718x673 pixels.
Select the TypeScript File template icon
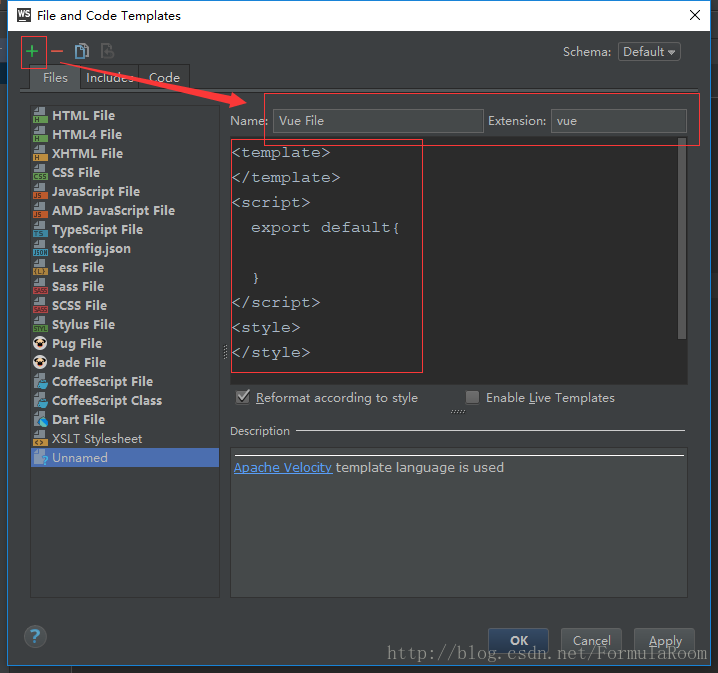point(40,229)
